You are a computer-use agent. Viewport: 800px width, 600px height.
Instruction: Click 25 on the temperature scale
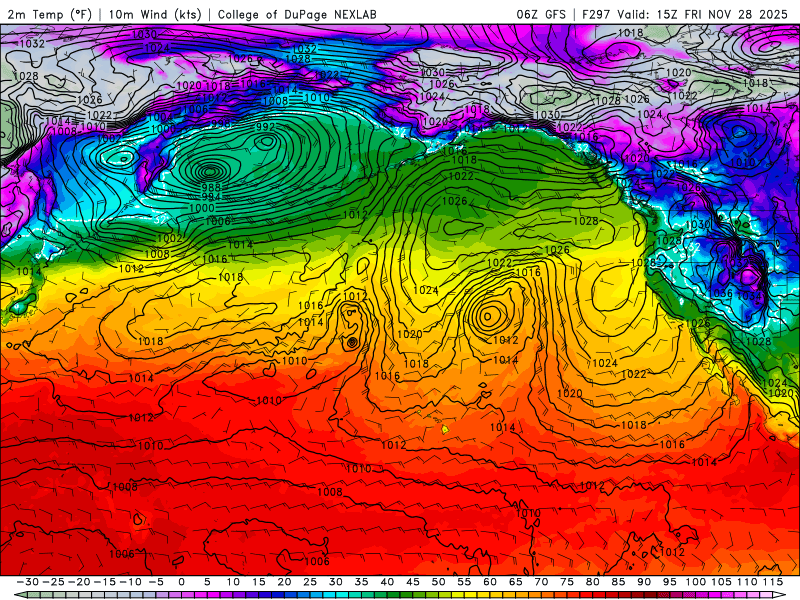[310, 582]
